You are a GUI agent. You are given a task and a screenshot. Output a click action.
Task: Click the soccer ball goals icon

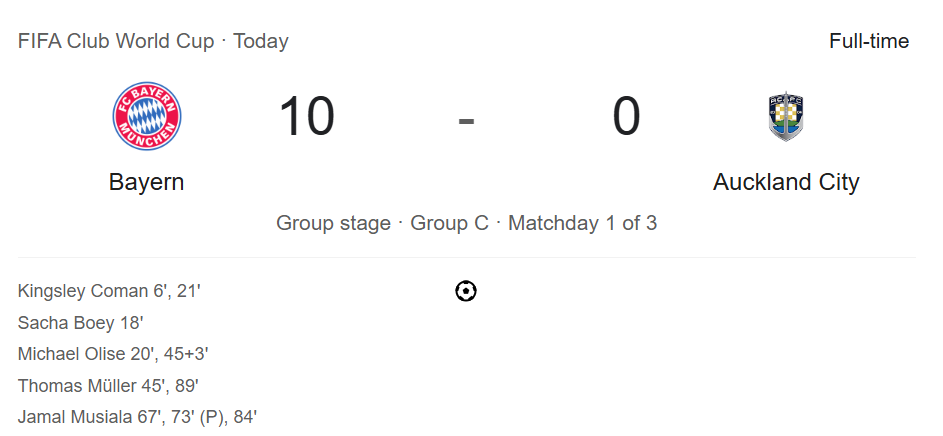click(466, 291)
